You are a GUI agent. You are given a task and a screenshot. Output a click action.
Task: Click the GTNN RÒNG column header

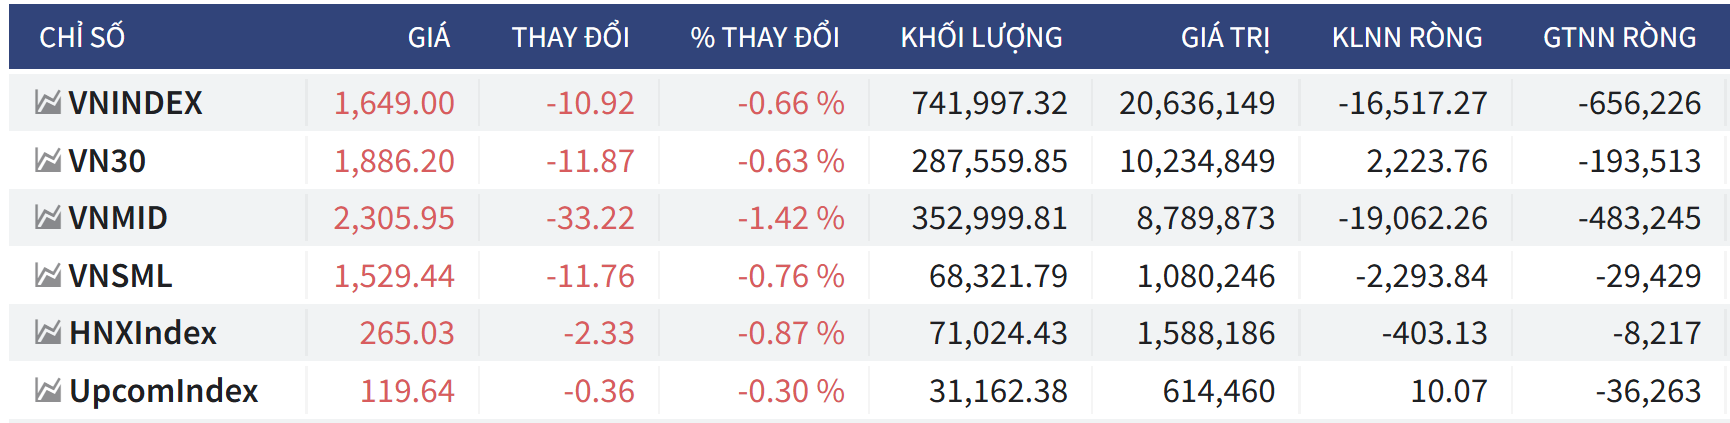coord(1619,38)
